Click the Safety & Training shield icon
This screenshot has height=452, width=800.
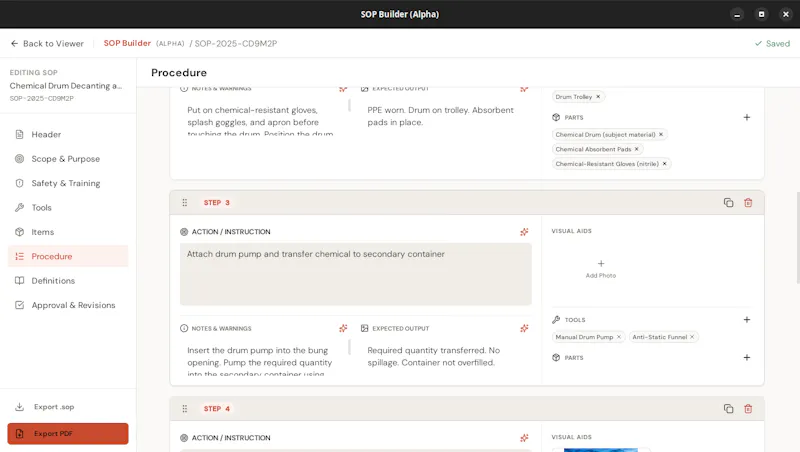[x=19, y=183]
